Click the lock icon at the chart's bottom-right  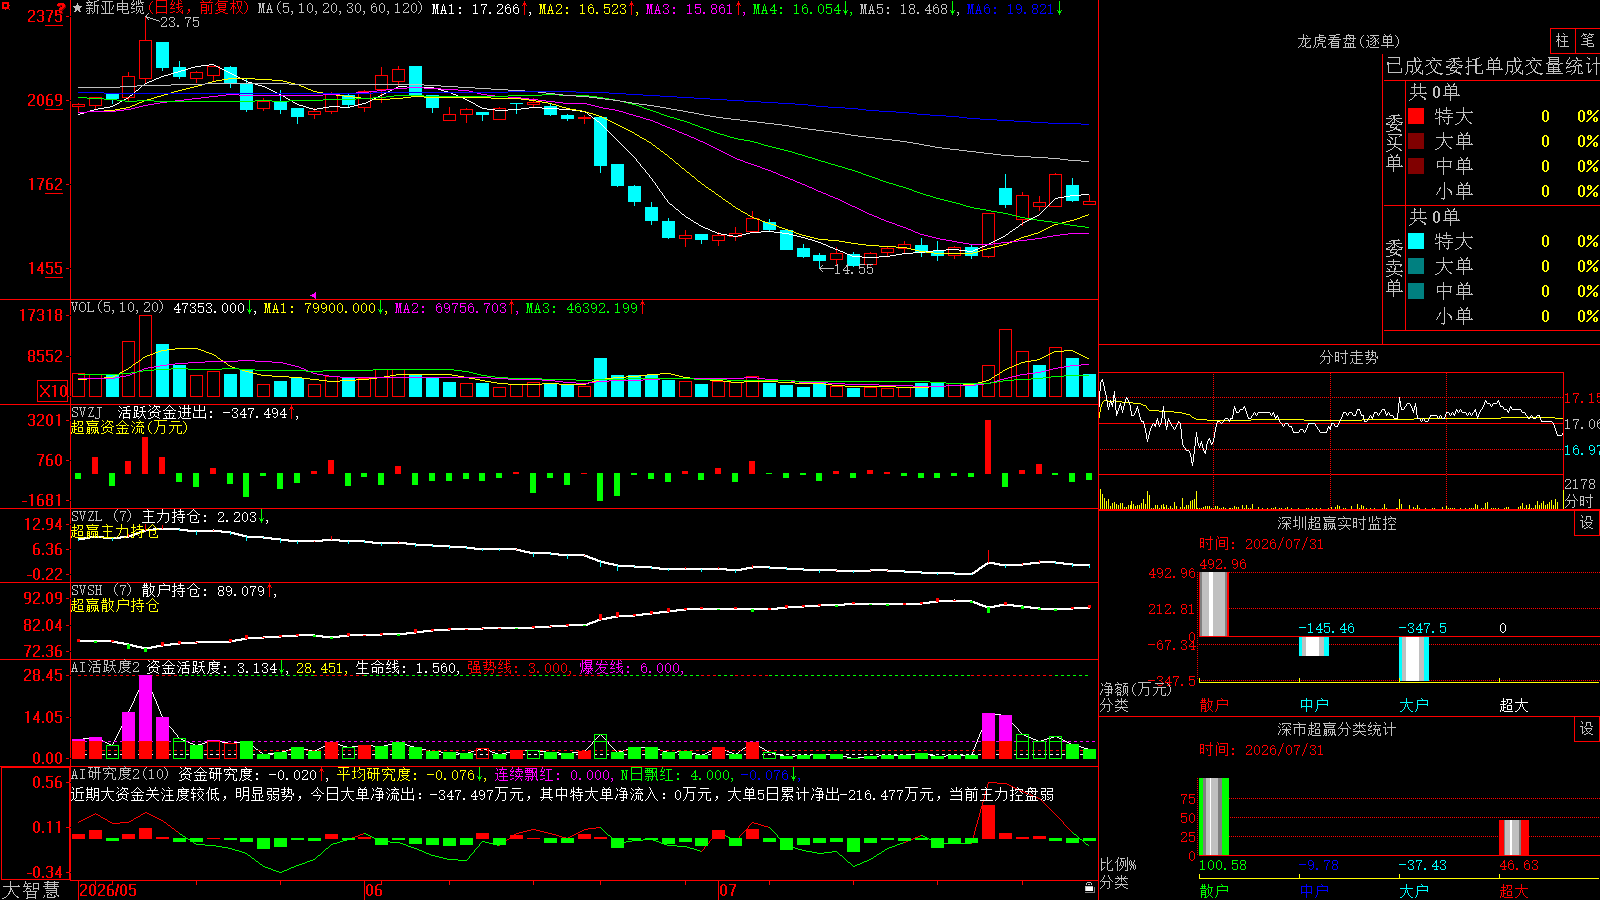pos(1089,887)
